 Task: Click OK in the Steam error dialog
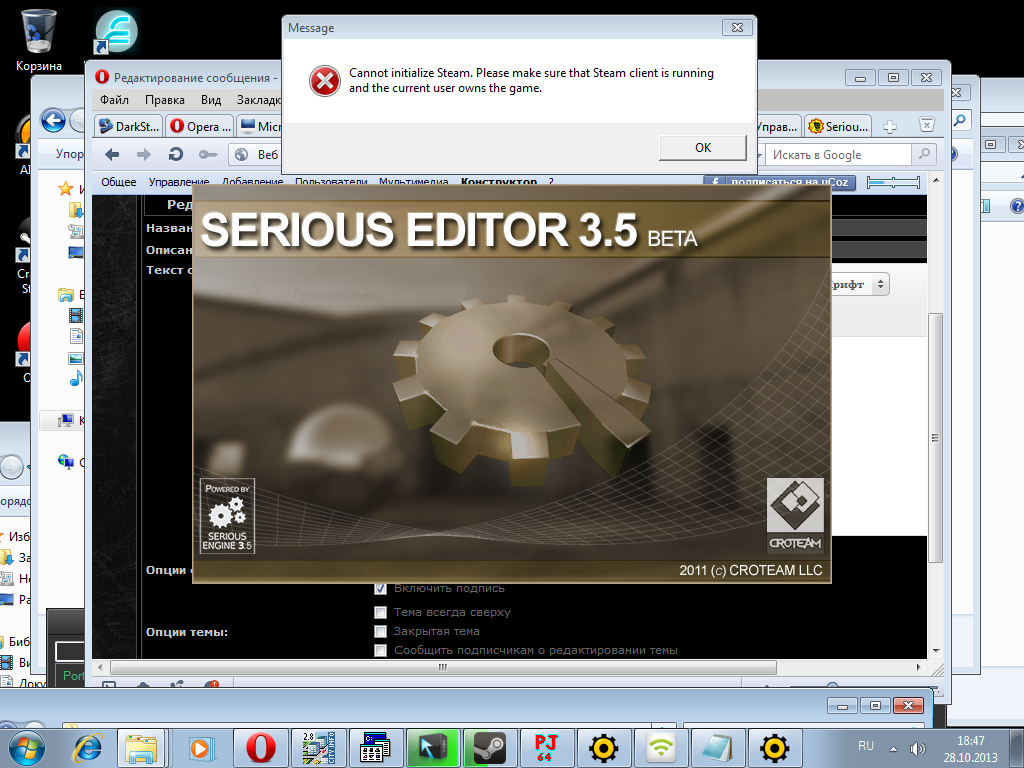coord(703,148)
